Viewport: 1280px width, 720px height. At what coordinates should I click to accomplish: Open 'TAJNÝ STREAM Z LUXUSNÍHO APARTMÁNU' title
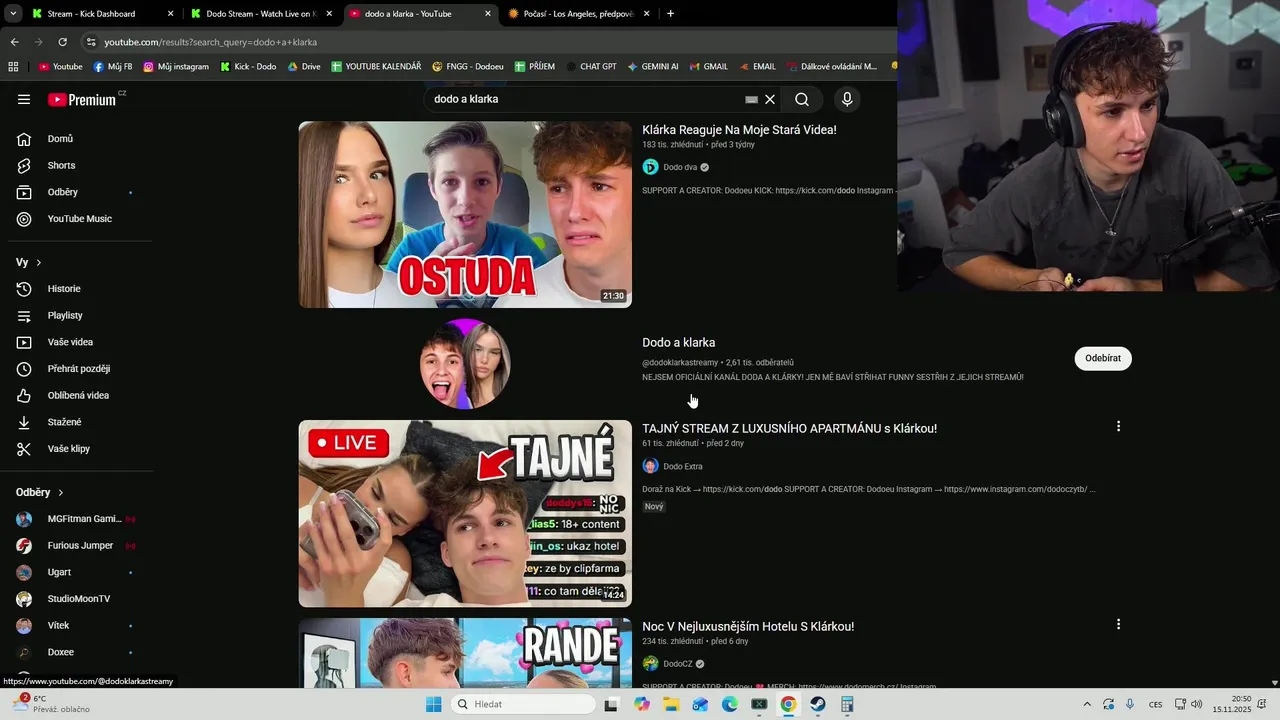click(789, 428)
